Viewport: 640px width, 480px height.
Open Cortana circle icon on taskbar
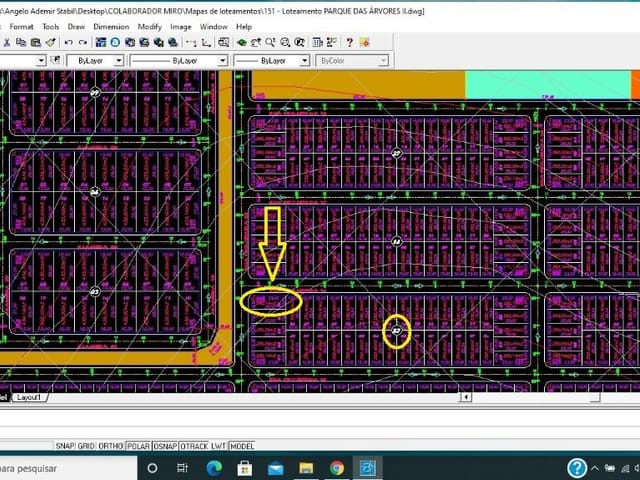[x=152, y=468]
